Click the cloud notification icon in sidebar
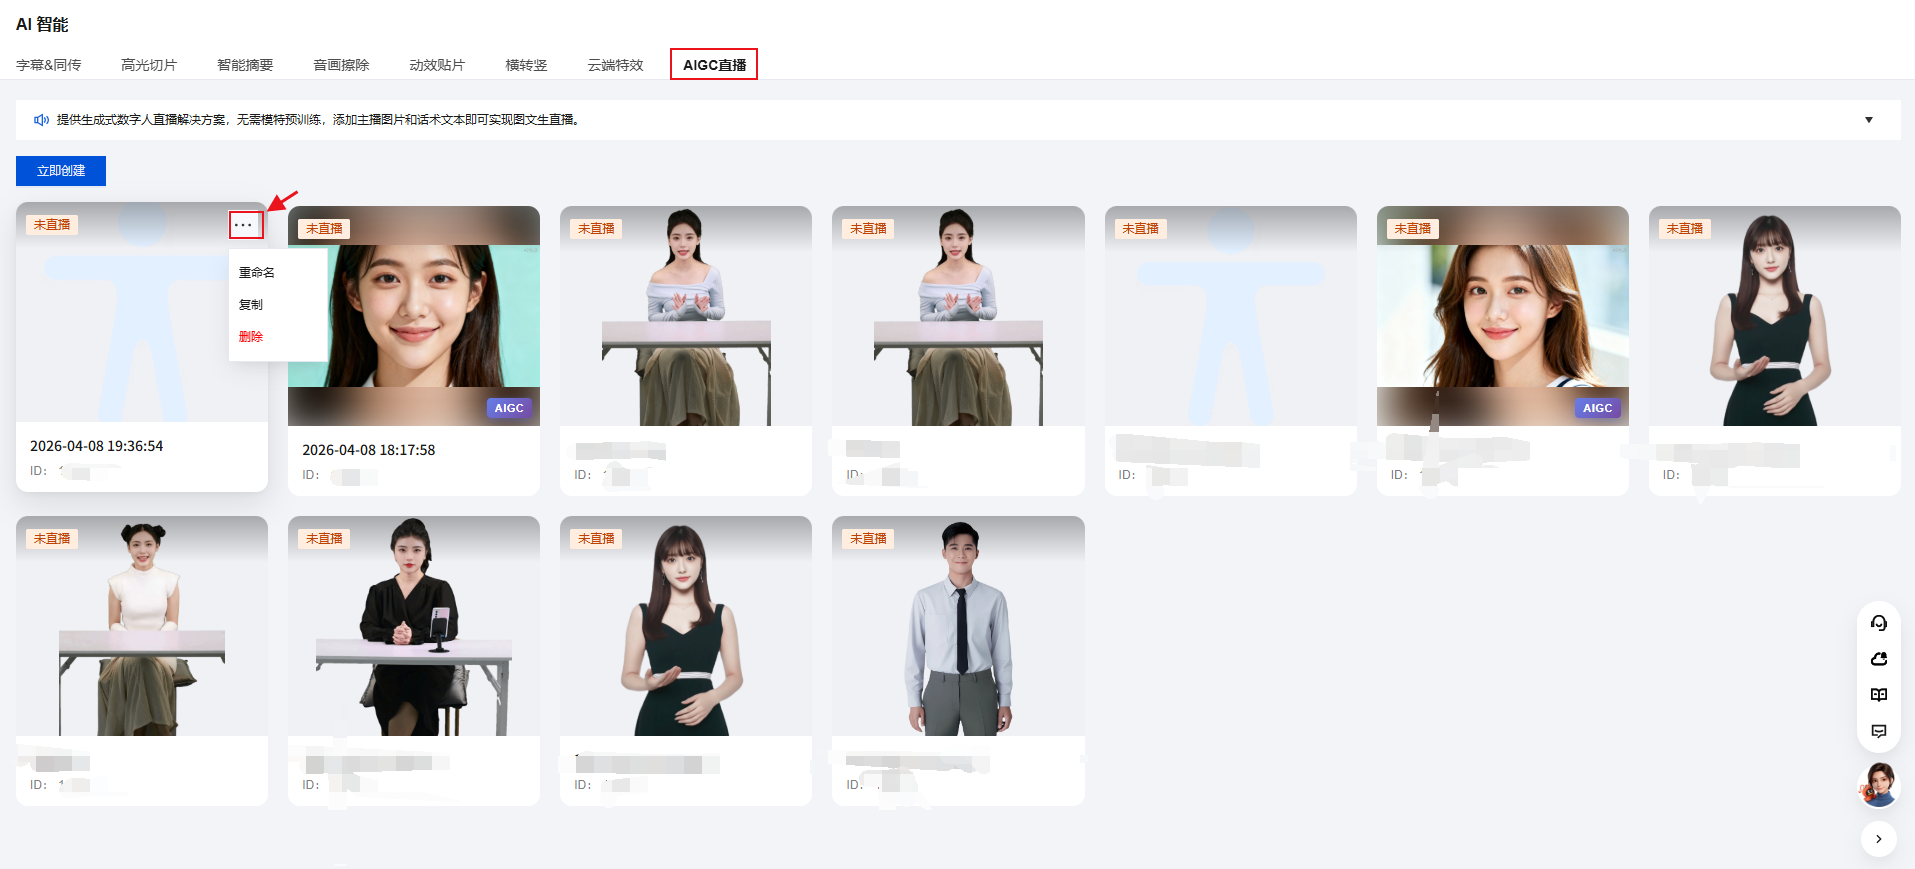Viewport: 1915px width, 869px height. point(1878,659)
